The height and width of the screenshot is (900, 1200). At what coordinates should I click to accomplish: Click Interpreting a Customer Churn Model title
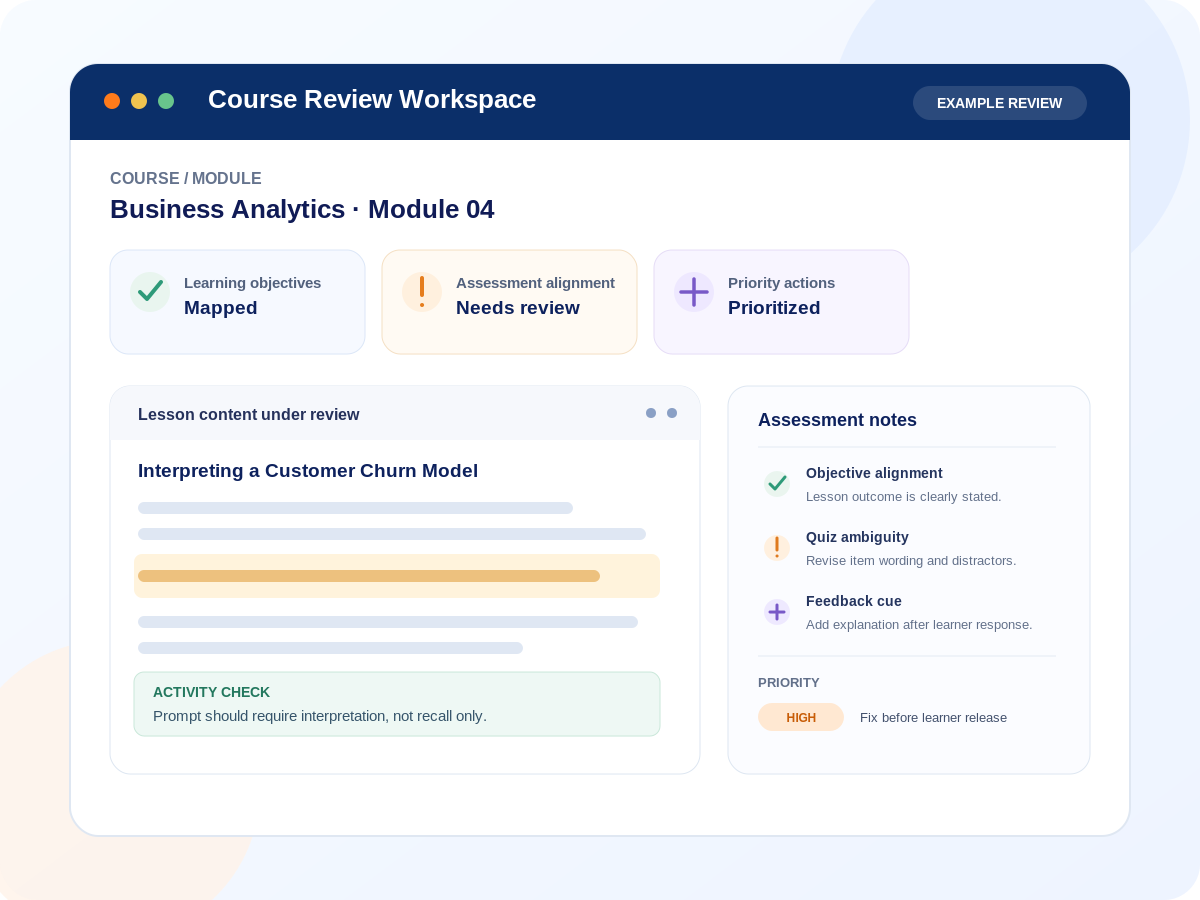308,471
